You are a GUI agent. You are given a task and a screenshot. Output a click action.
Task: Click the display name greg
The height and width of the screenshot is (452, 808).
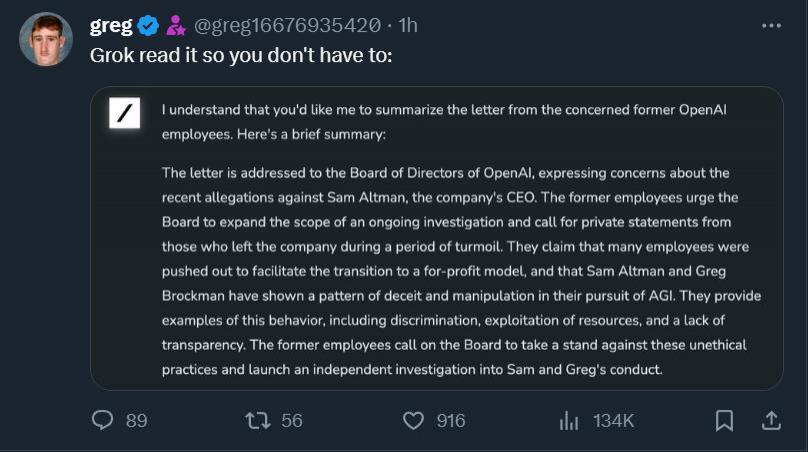click(x=111, y=25)
